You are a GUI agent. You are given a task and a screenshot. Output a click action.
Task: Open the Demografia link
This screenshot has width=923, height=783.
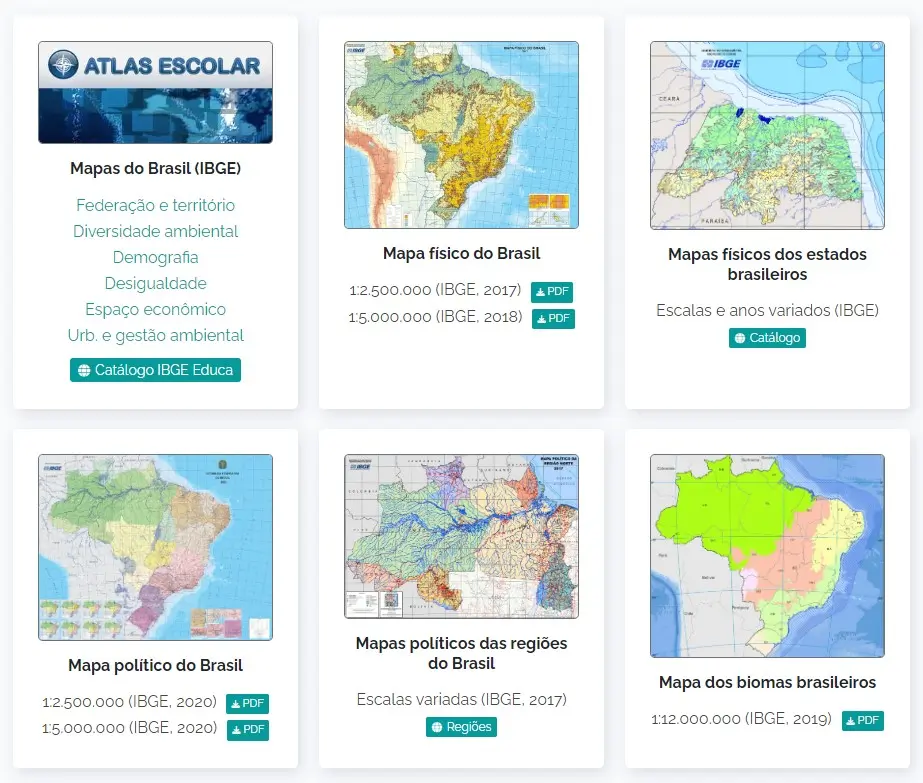tap(155, 257)
